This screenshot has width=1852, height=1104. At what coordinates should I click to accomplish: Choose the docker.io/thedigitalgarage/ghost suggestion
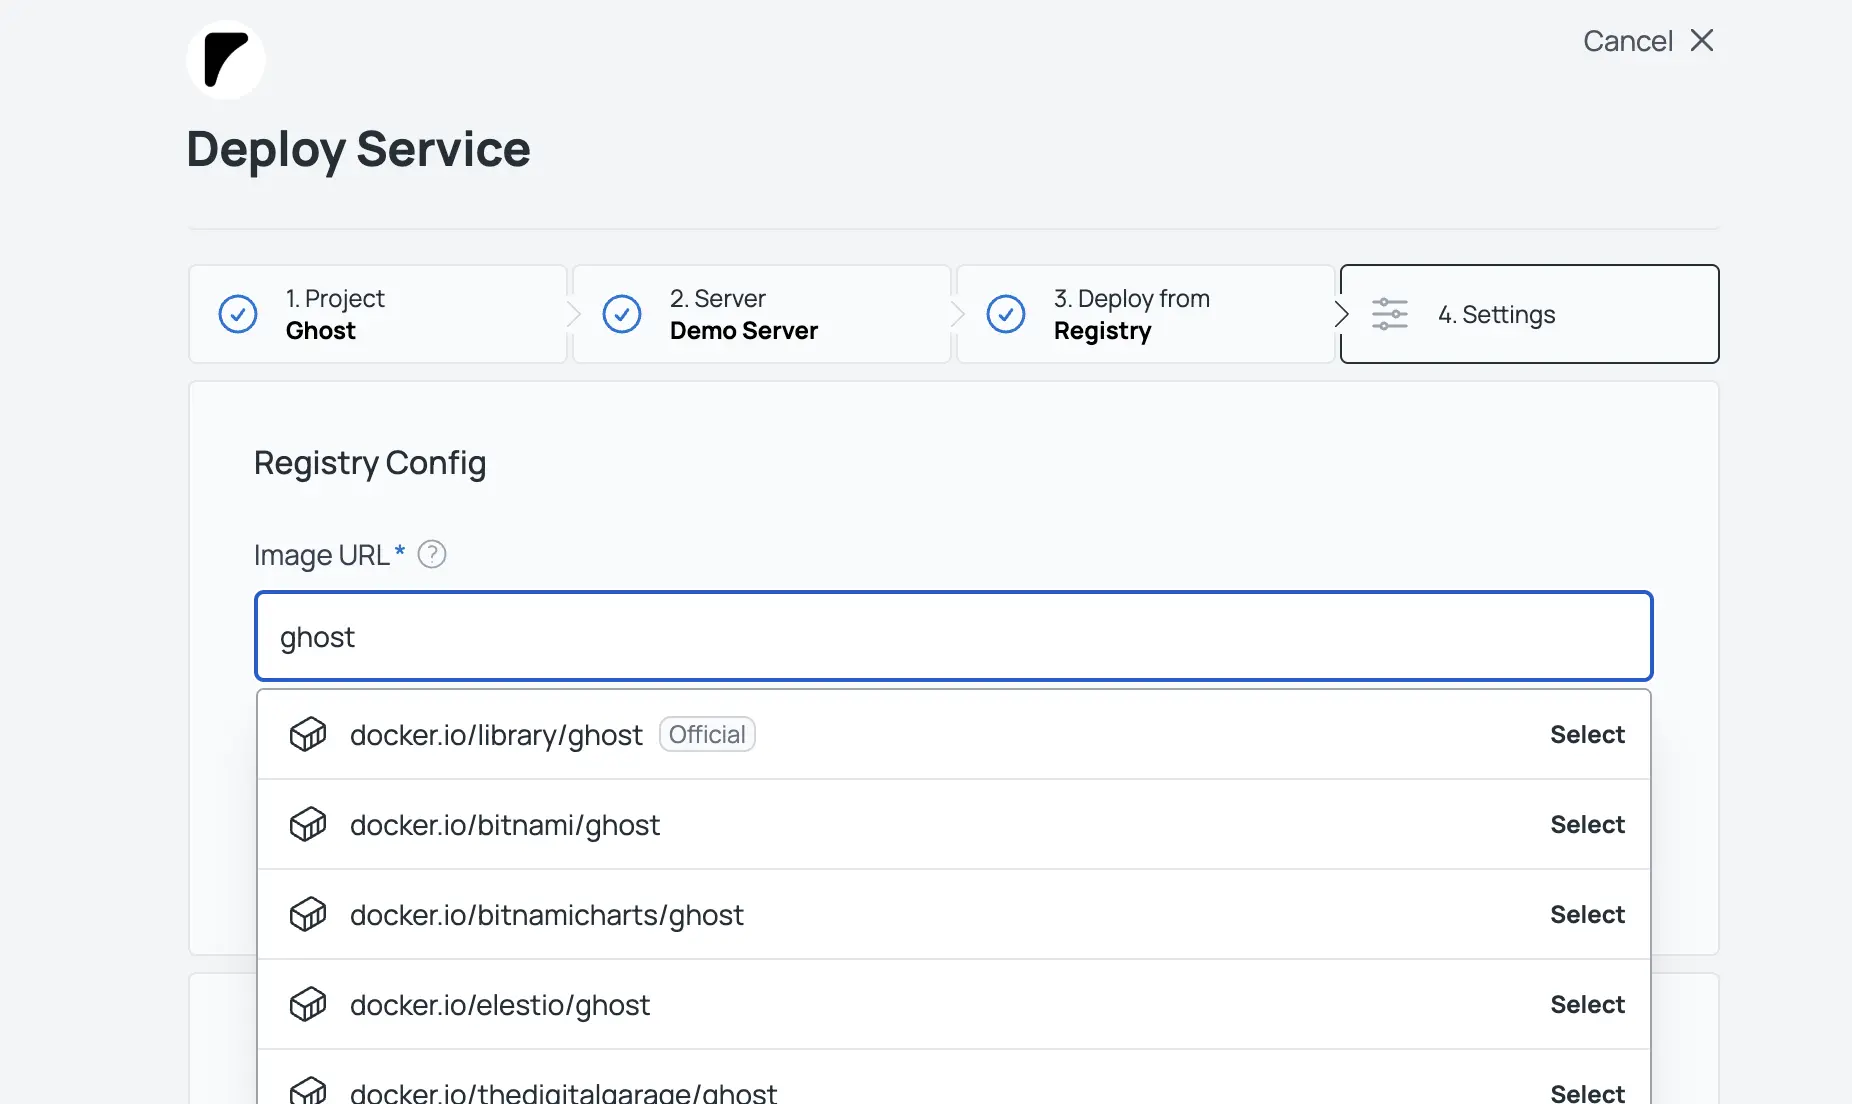click(x=1587, y=1092)
